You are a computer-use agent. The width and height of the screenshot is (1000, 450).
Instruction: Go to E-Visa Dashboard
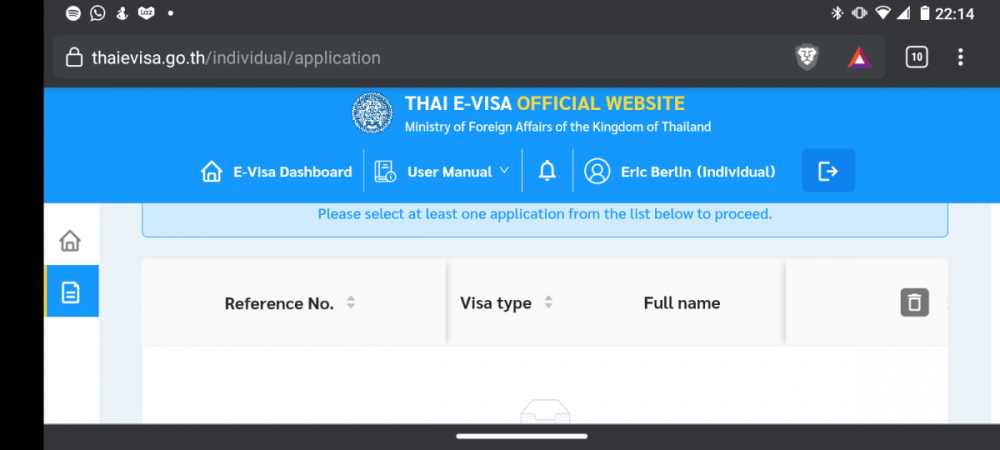[x=276, y=171]
